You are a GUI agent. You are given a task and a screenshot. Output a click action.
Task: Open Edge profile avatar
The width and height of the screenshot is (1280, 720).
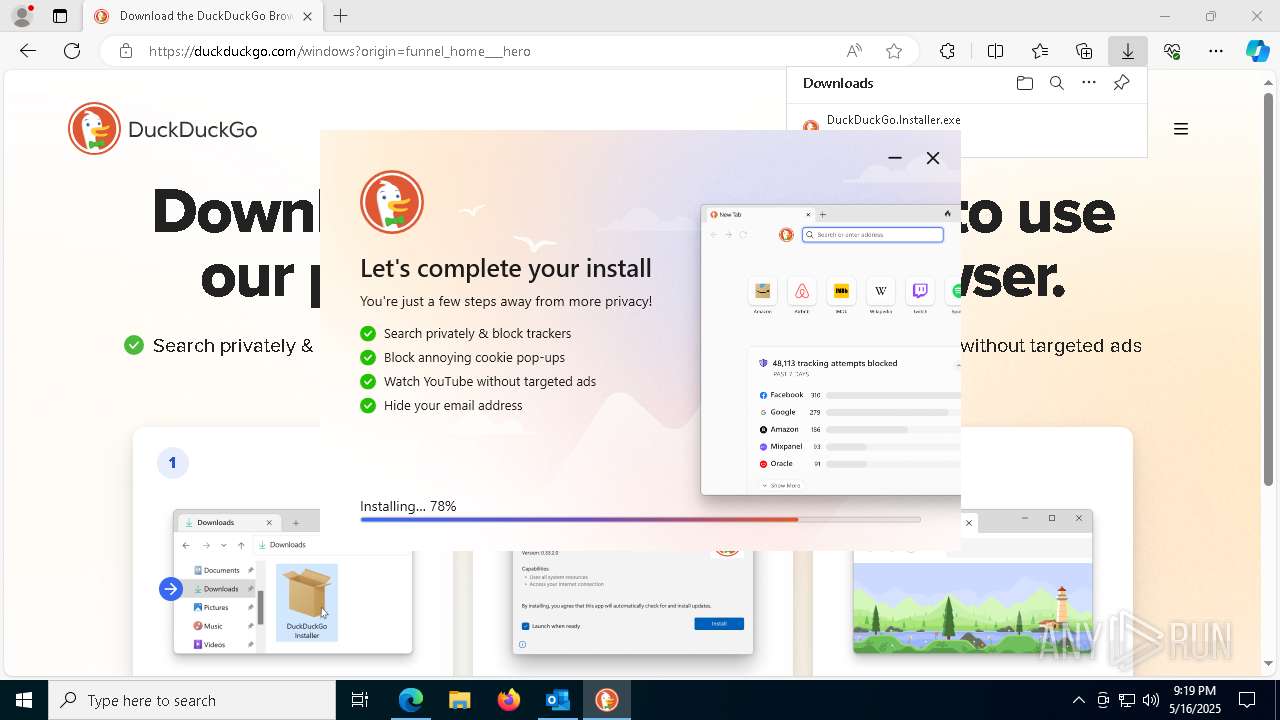(x=22, y=16)
